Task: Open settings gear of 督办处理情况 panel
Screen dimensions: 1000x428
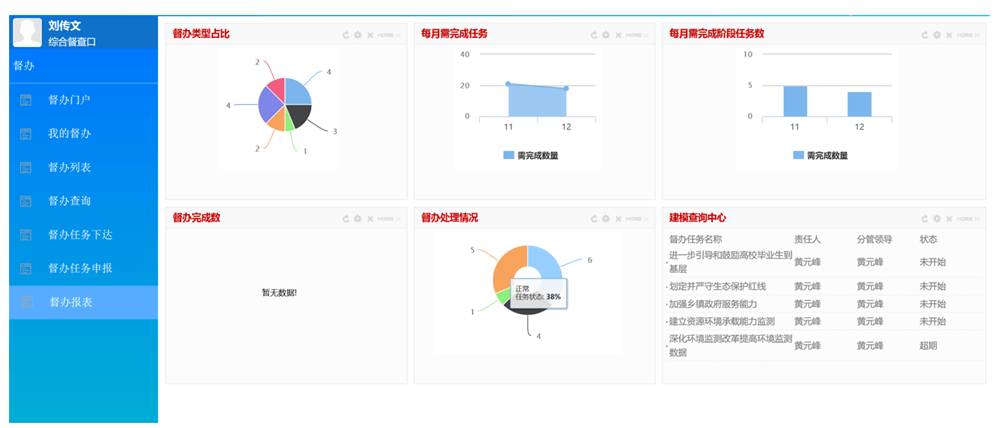Action: [606, 218]
